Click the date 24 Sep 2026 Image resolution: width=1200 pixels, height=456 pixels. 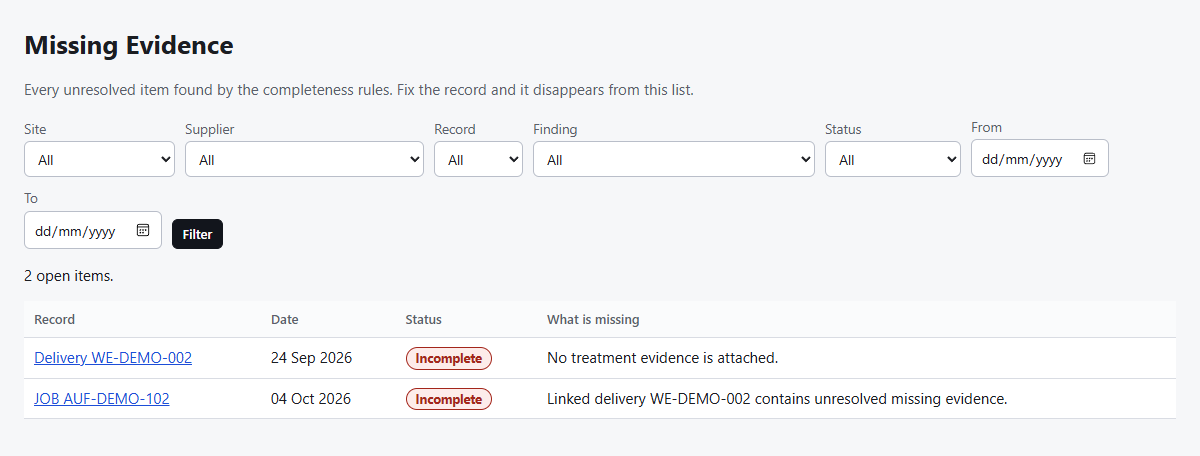click(x=311, y=358)
